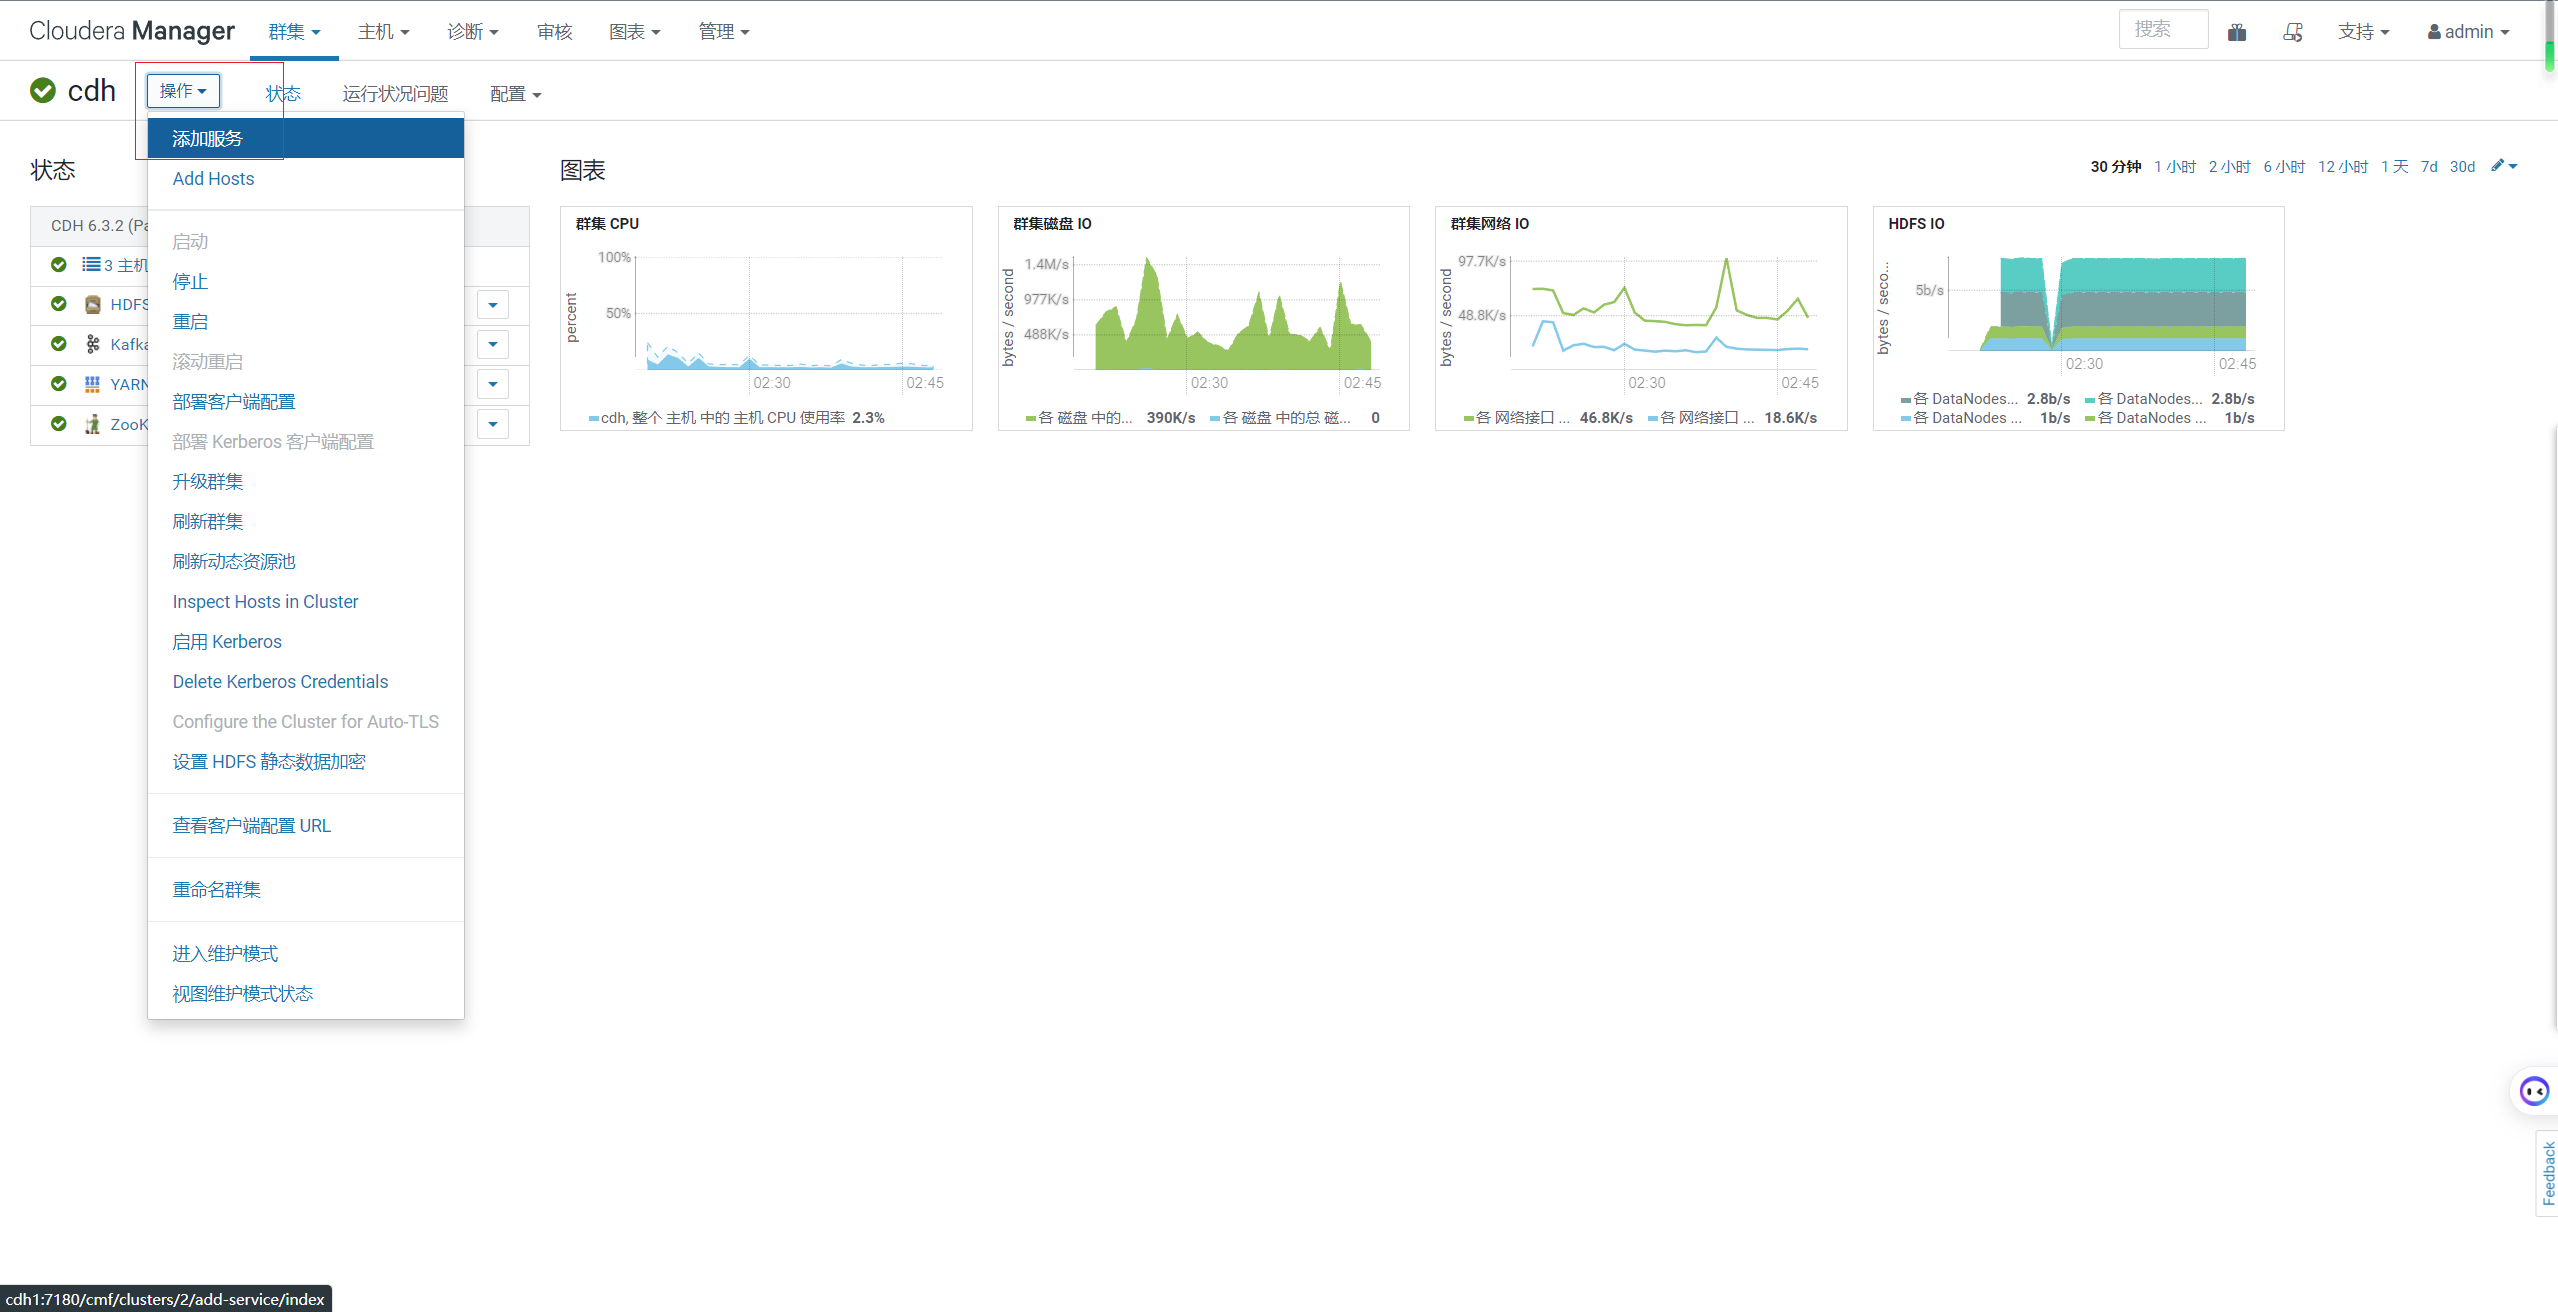Set chart range to 6 小时
Image resolution: width=2558 pixels, height=1312 pixels.
(2284, 167)
